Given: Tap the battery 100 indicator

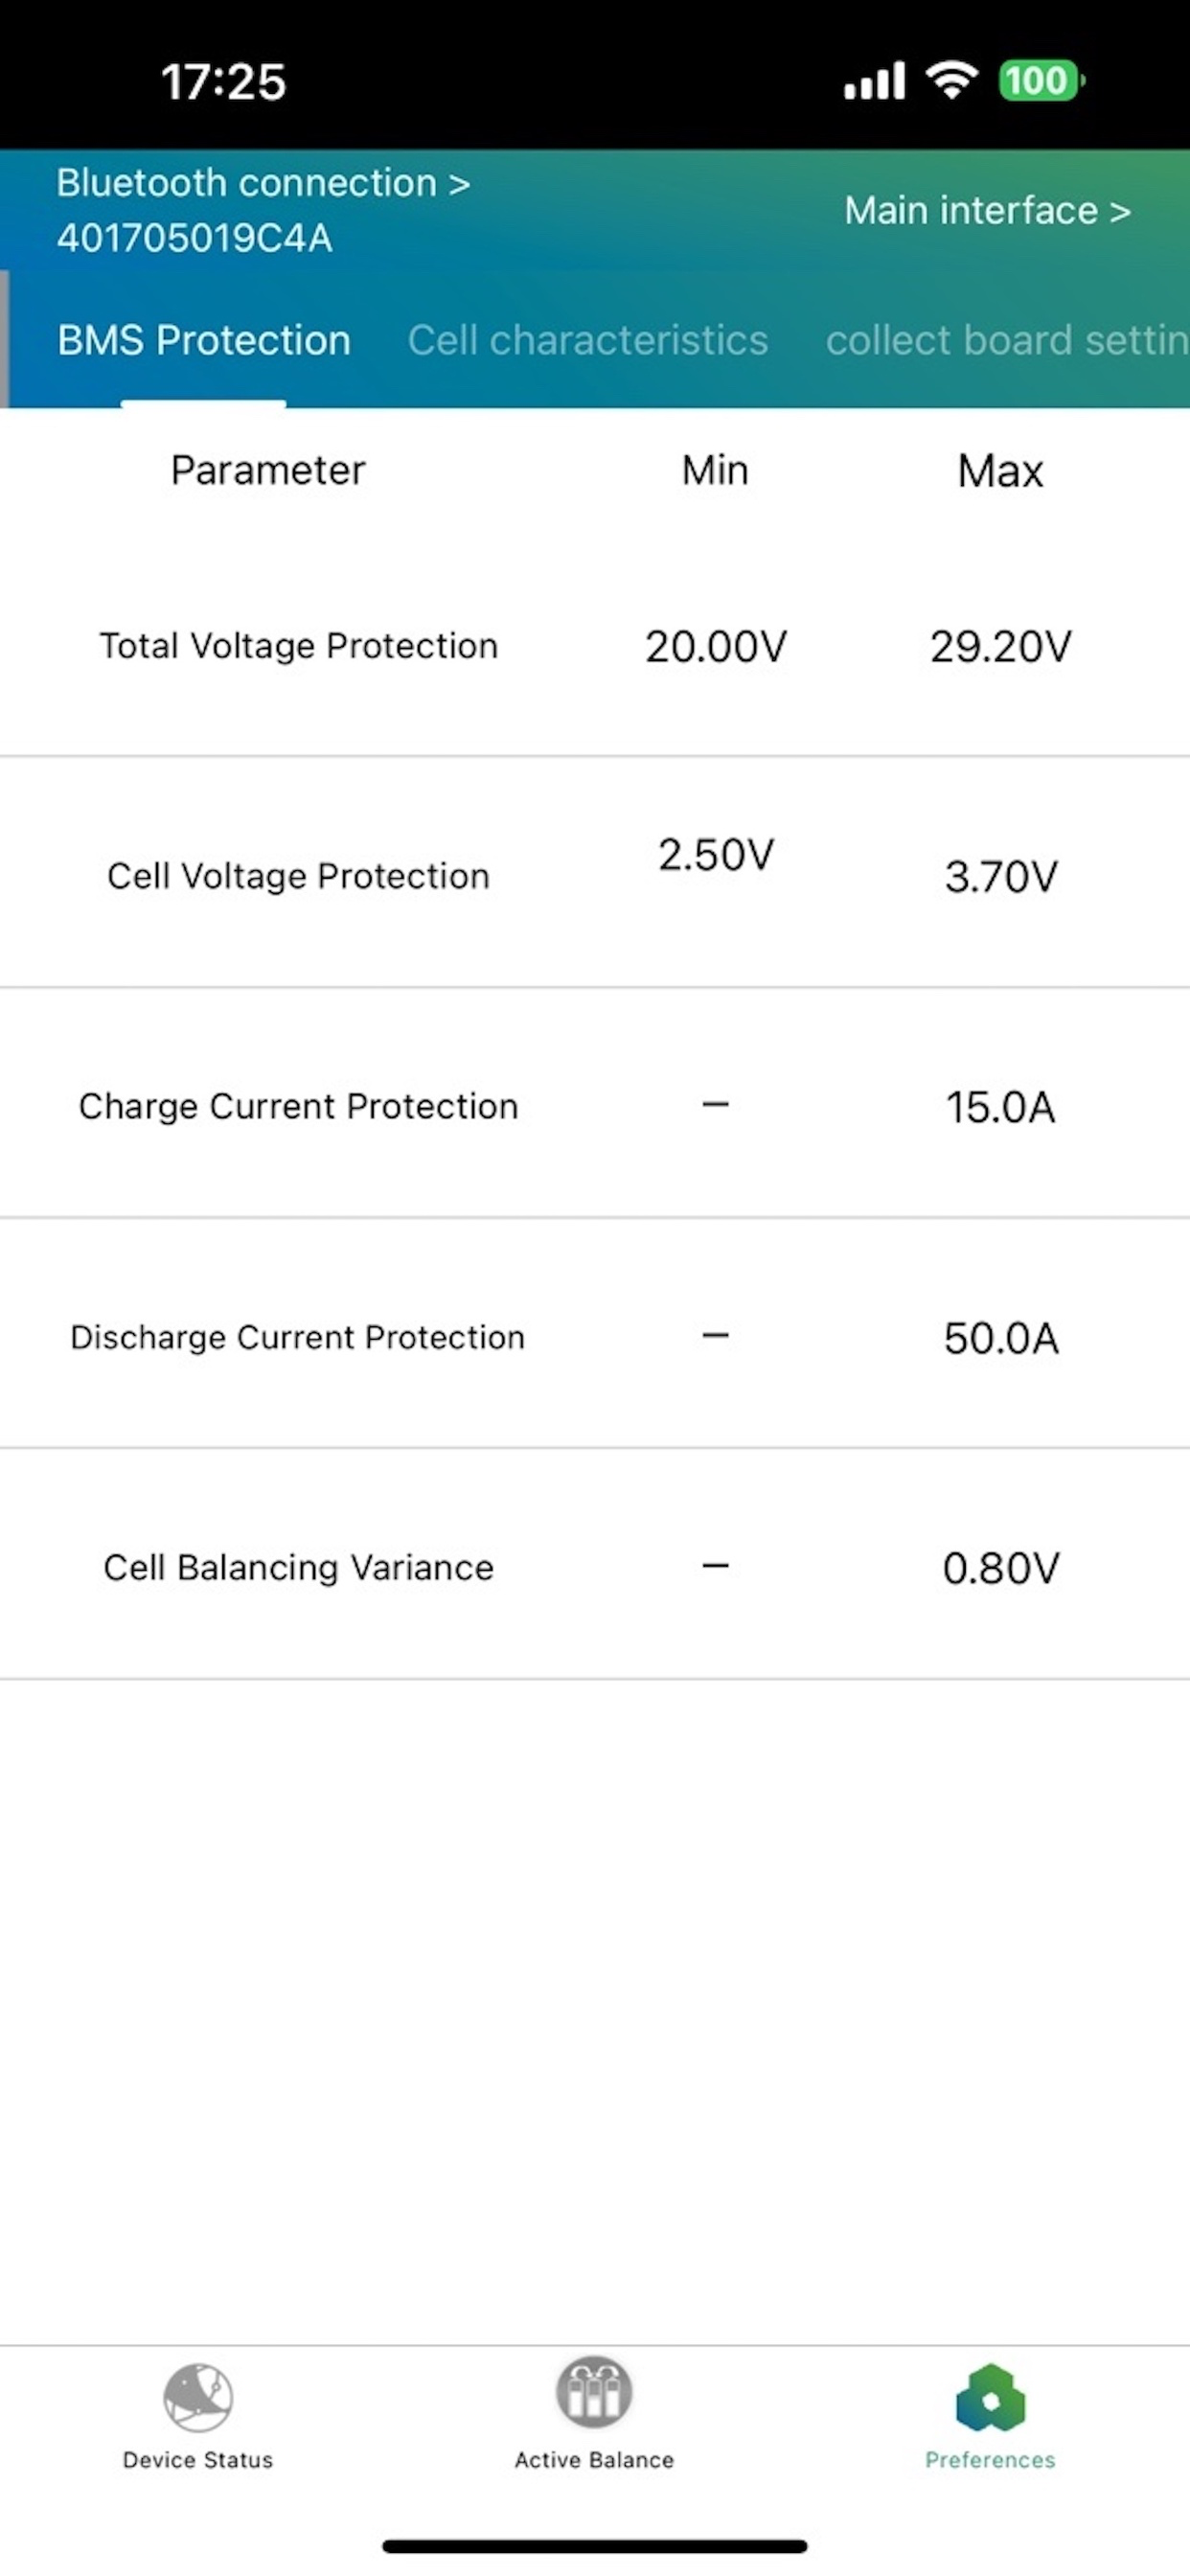Looking at the screenshot, I should 1041,81.
